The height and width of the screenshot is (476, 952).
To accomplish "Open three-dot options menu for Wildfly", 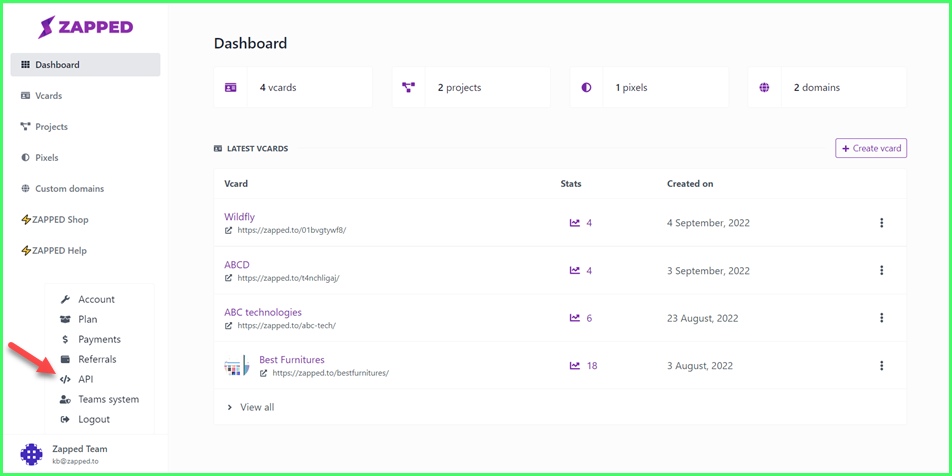I will click(882, 223).
